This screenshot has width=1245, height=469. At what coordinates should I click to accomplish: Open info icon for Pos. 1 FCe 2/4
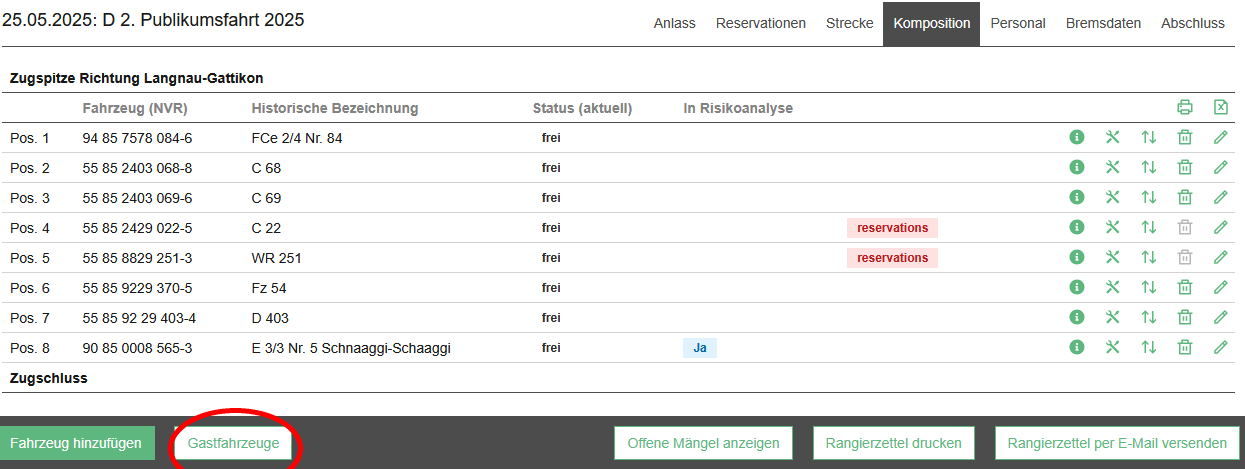click(1077, 138)
